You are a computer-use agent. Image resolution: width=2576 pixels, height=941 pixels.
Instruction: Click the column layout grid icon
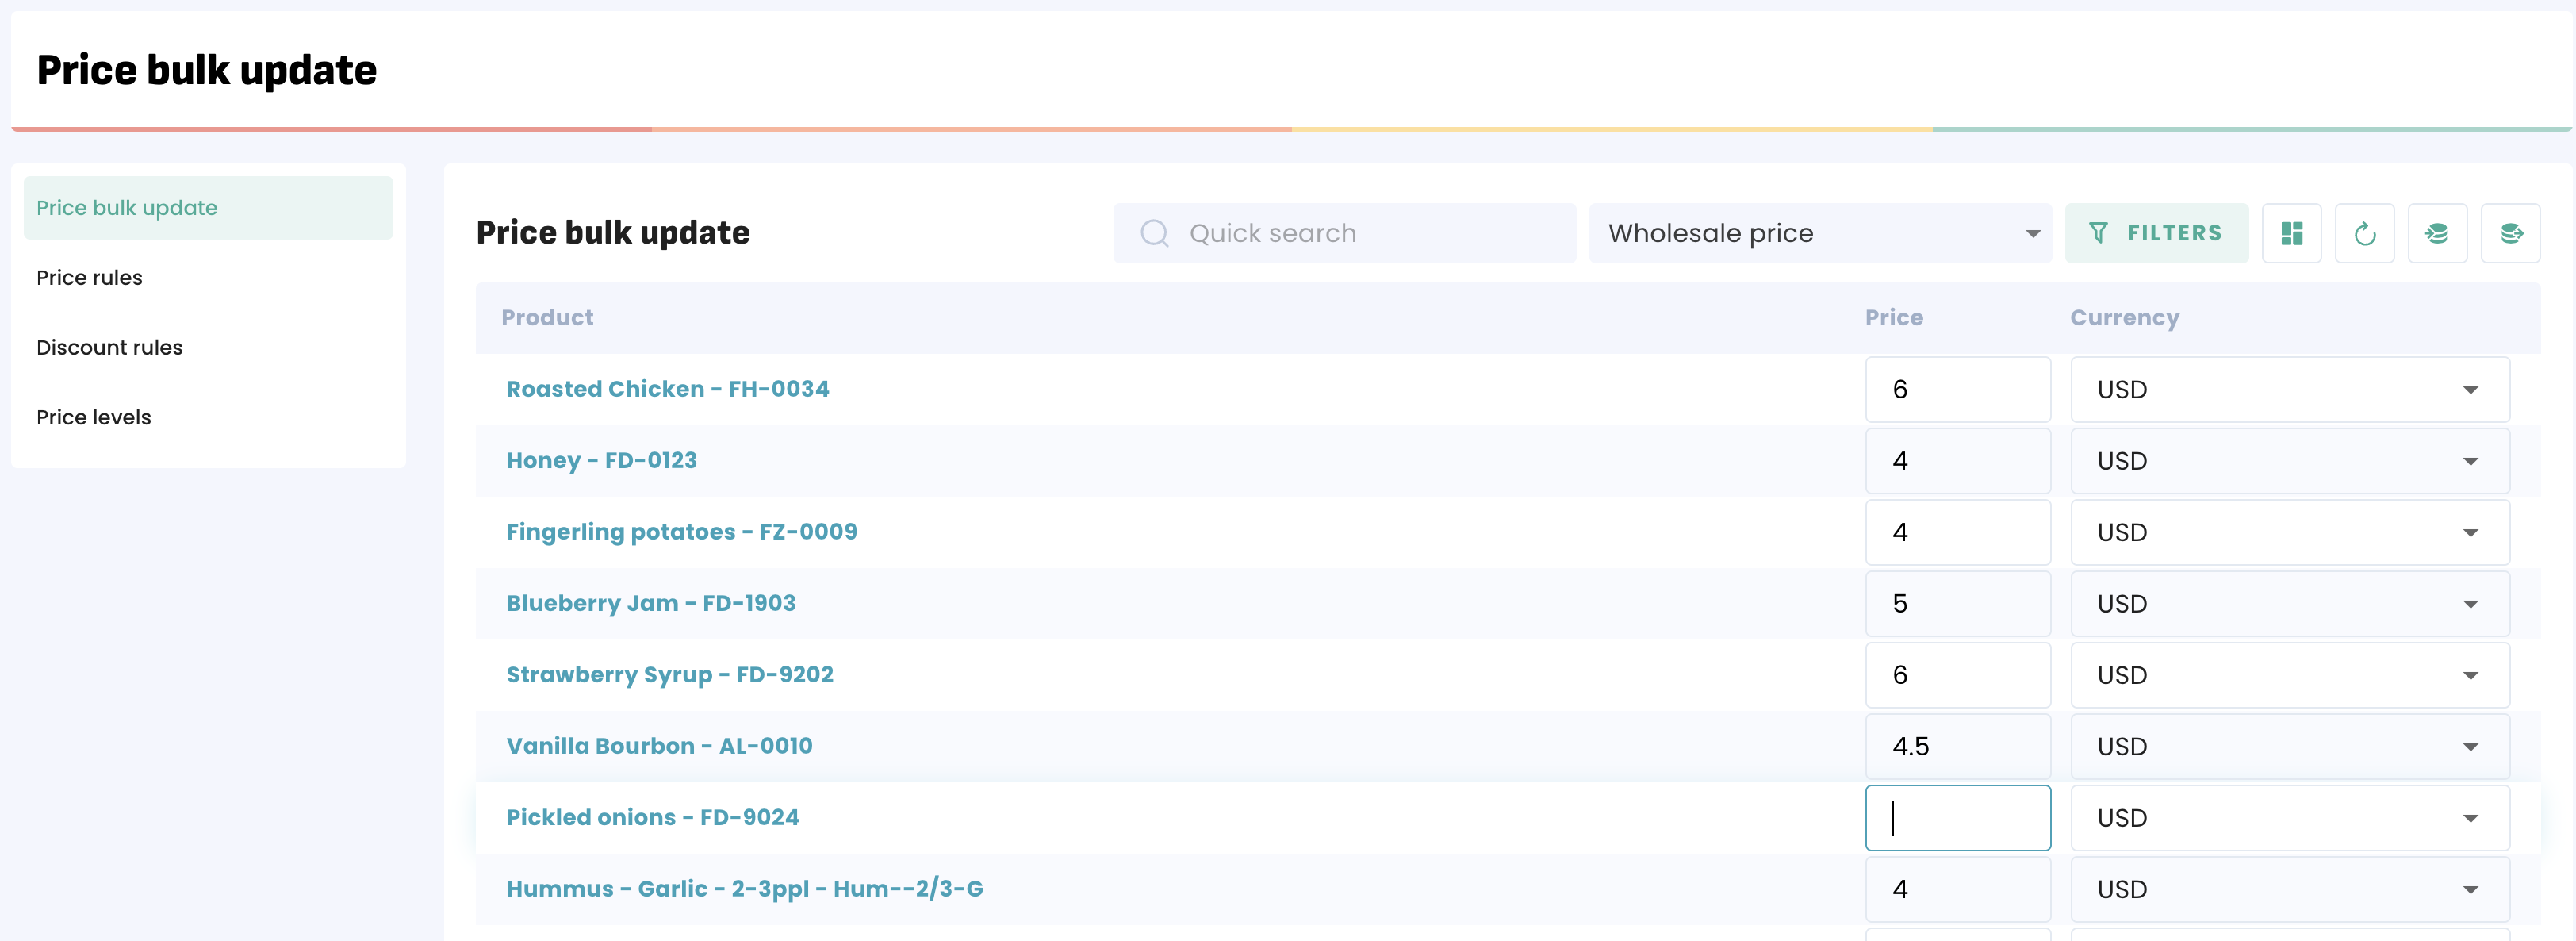(x=2291, y=233)
